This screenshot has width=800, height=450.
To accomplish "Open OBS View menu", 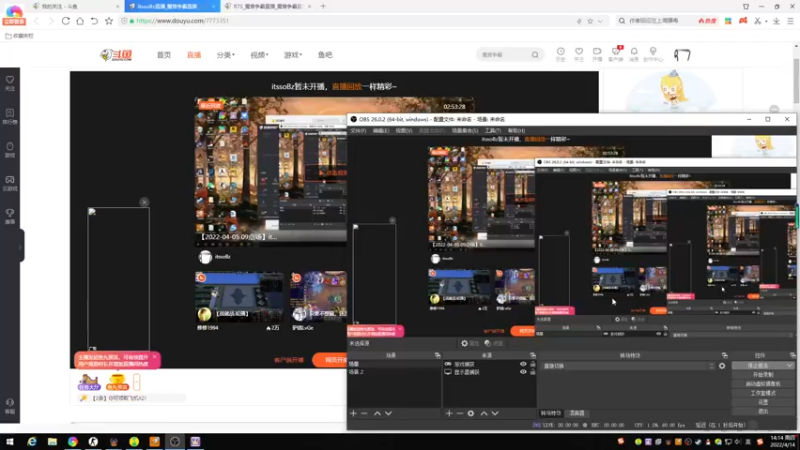I will (404, 131).
